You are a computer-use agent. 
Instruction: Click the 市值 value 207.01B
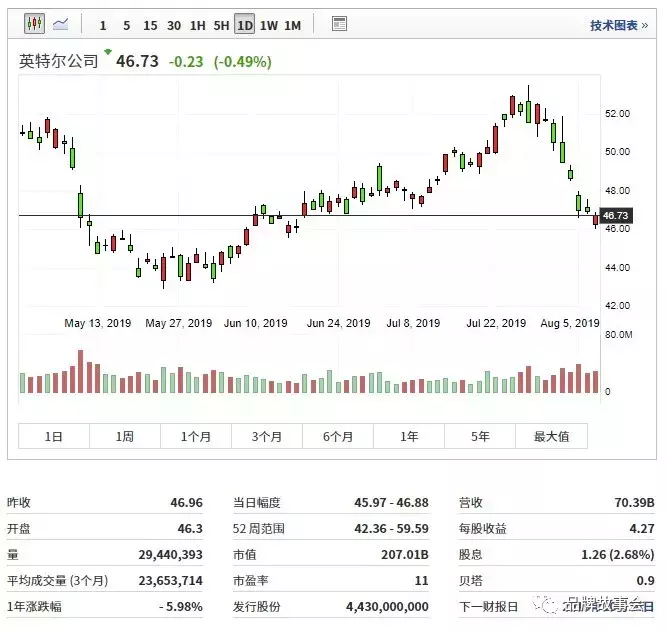tap(405, 554)
